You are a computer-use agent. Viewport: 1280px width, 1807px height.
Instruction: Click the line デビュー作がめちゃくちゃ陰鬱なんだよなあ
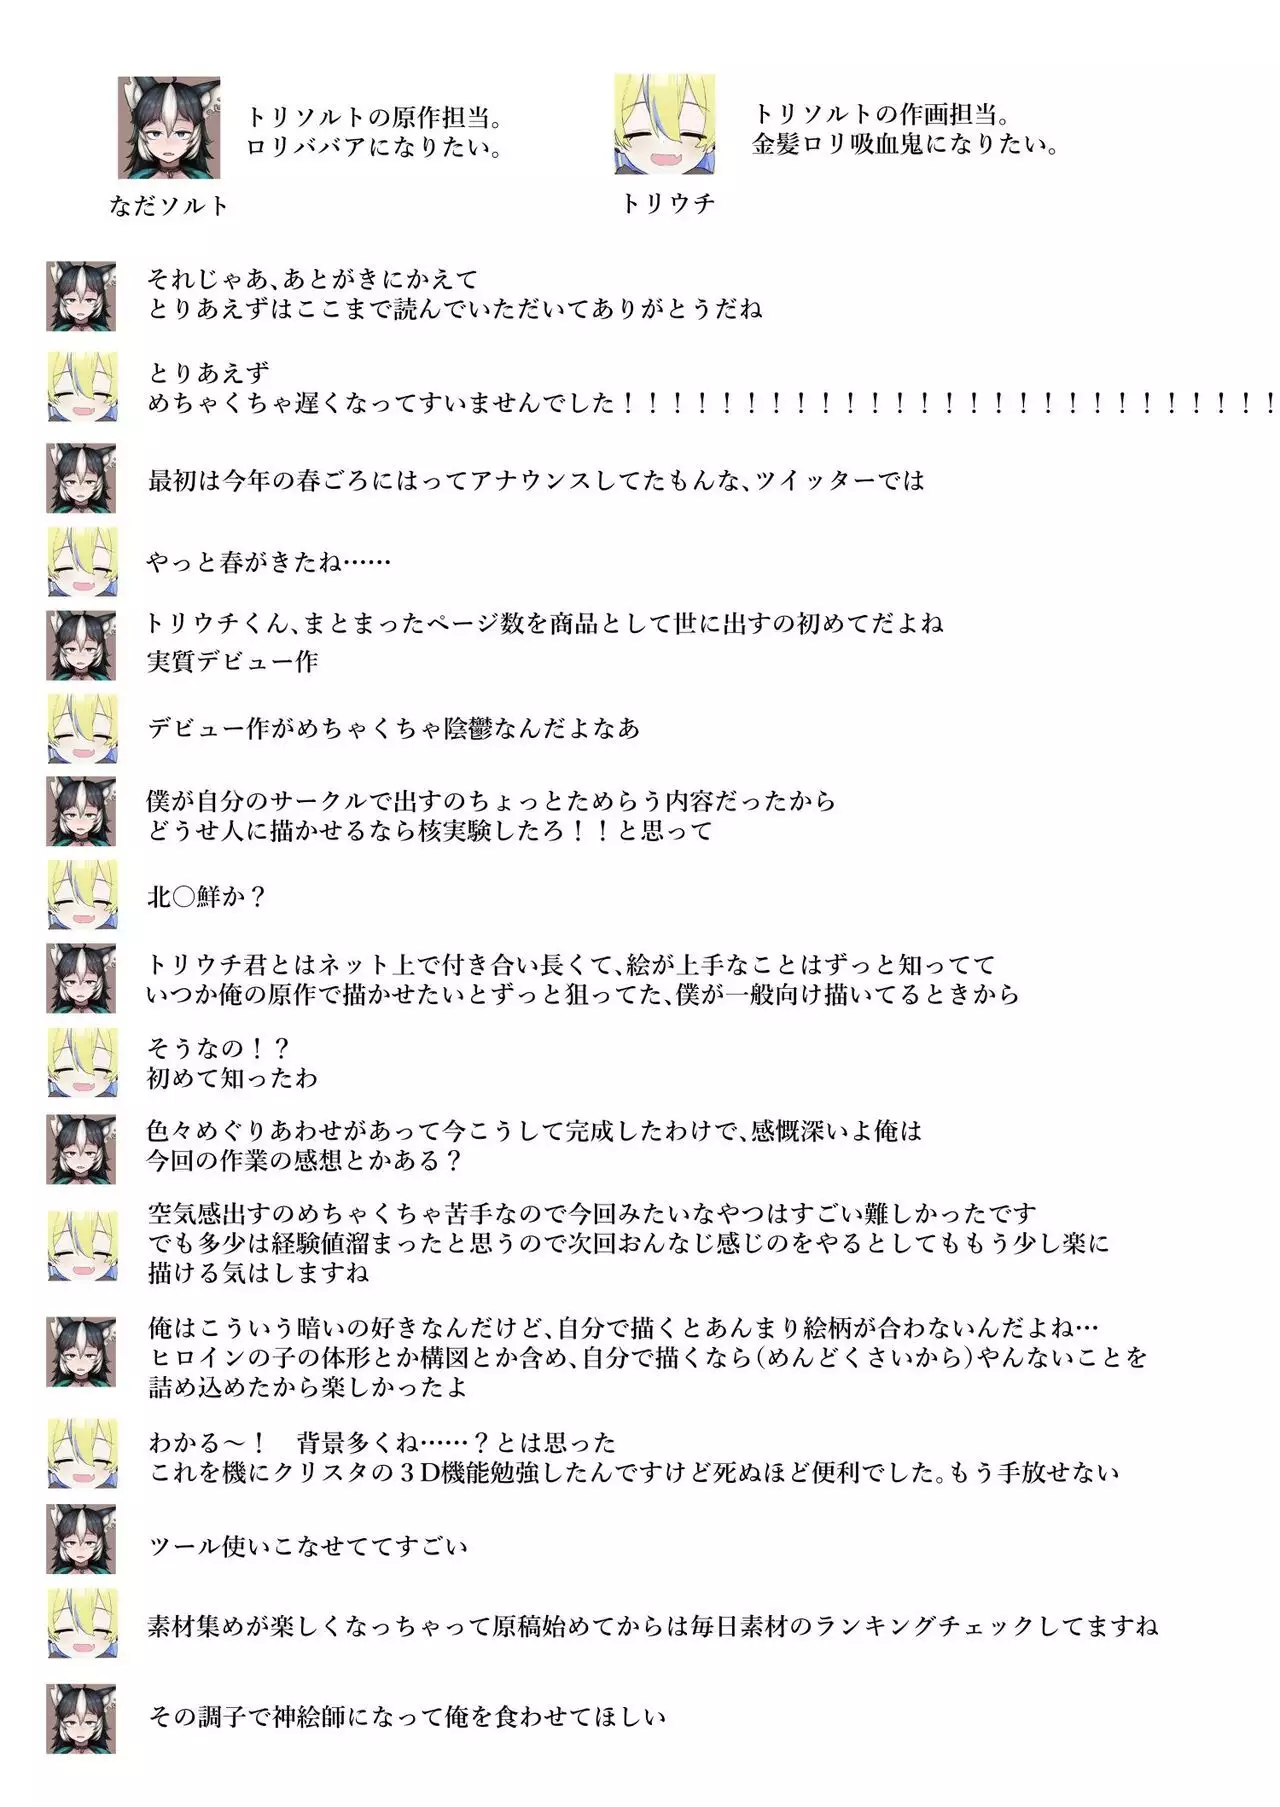coord(393,728)
